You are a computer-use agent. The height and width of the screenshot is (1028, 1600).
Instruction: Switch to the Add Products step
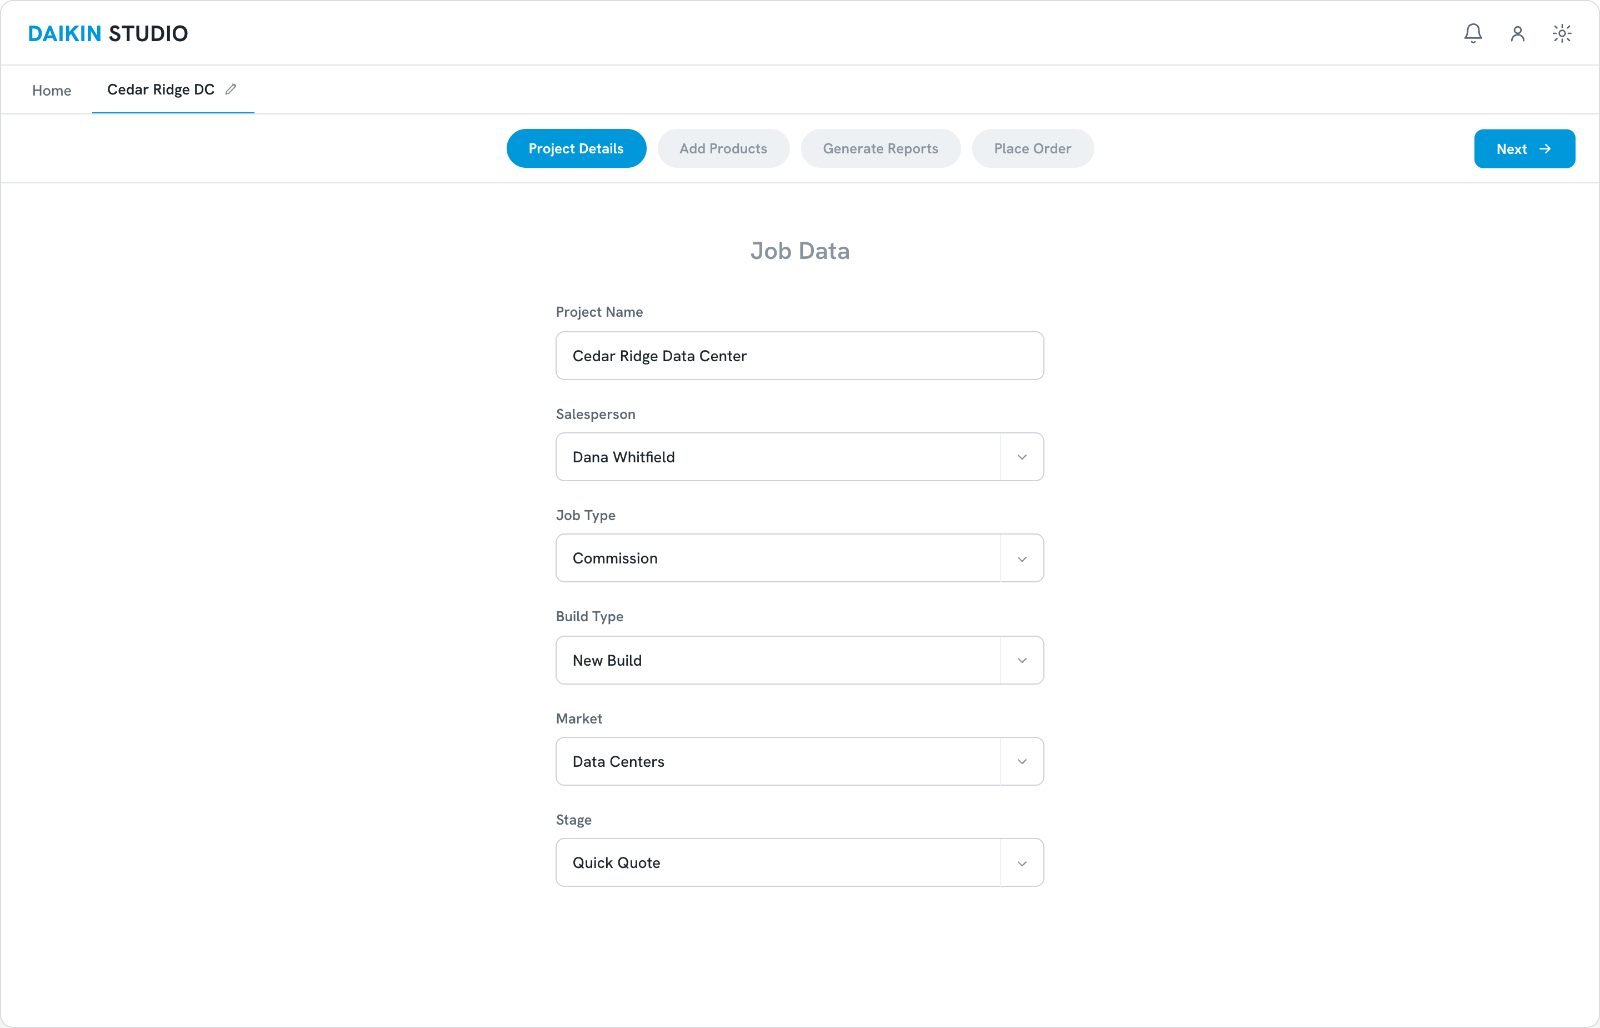pos(723,148)
